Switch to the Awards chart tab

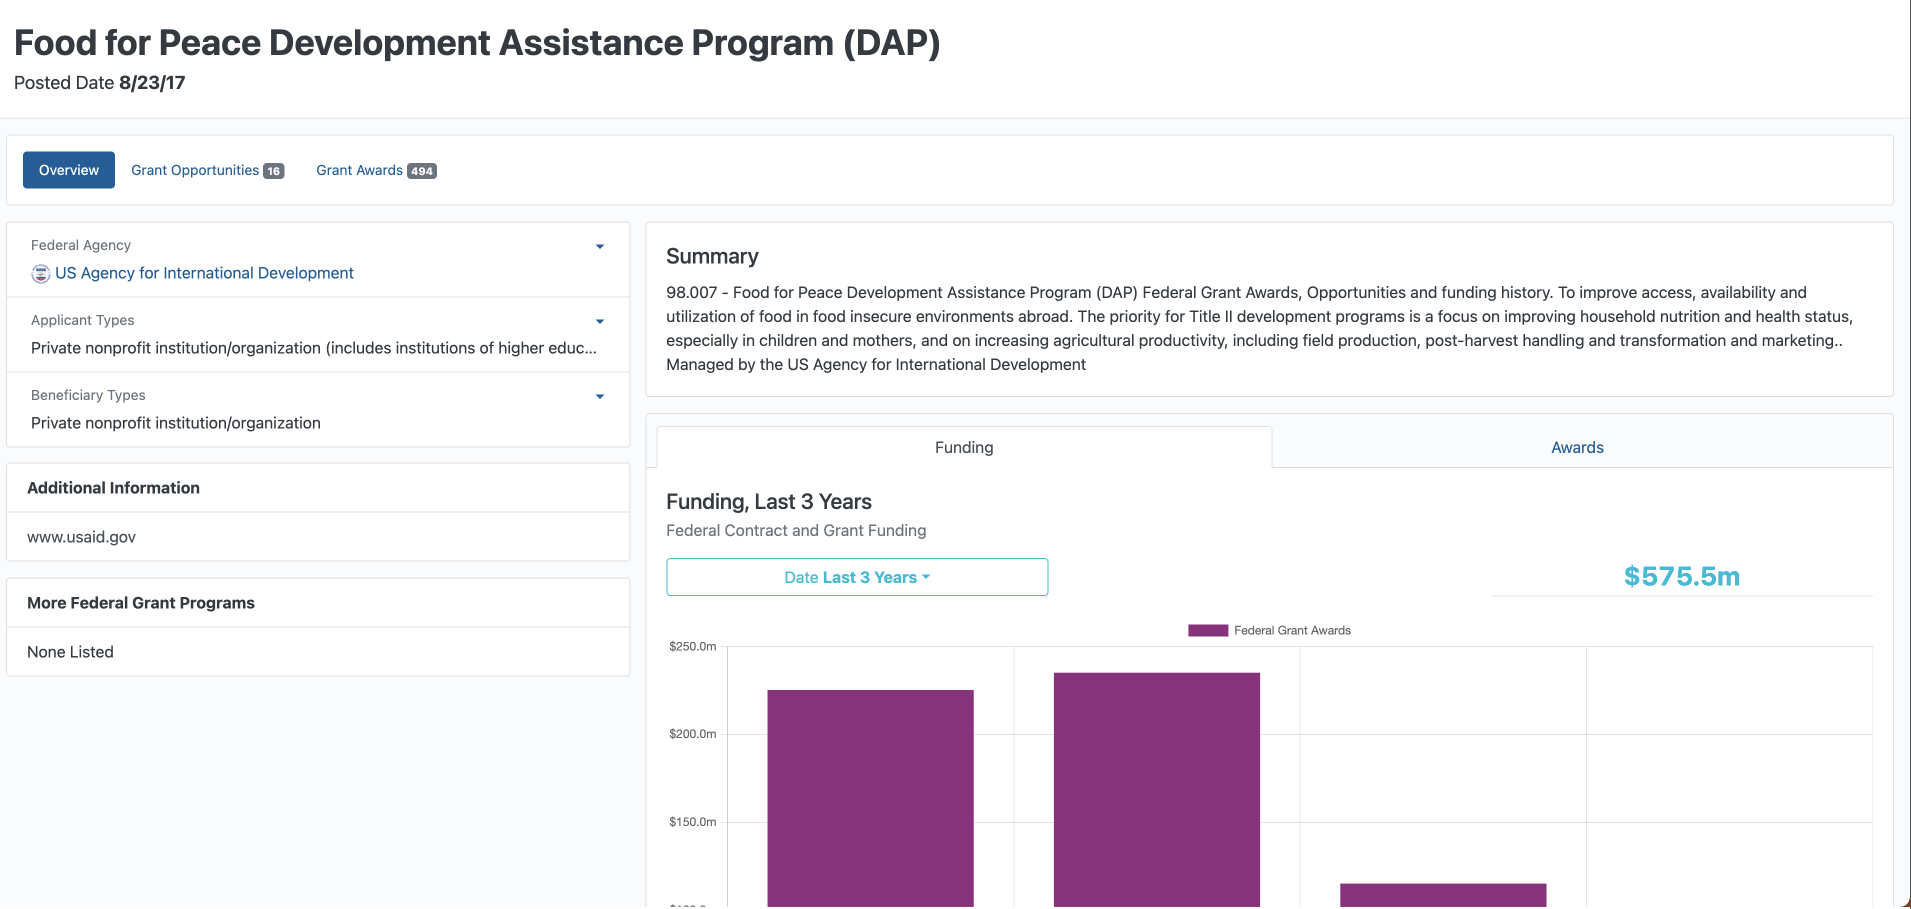(x=1577, y=447)
